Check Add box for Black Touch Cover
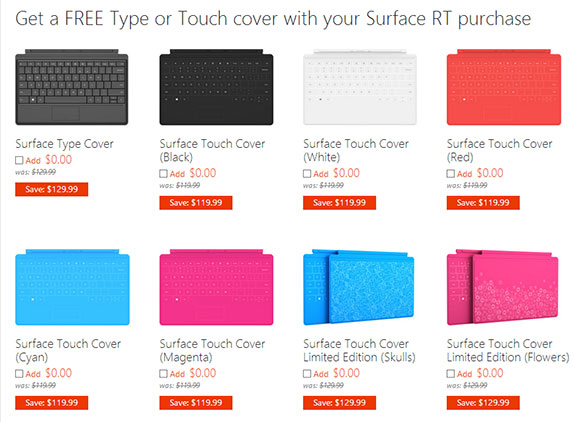Viewport: 574px width, 422px height. pos(163,174)
